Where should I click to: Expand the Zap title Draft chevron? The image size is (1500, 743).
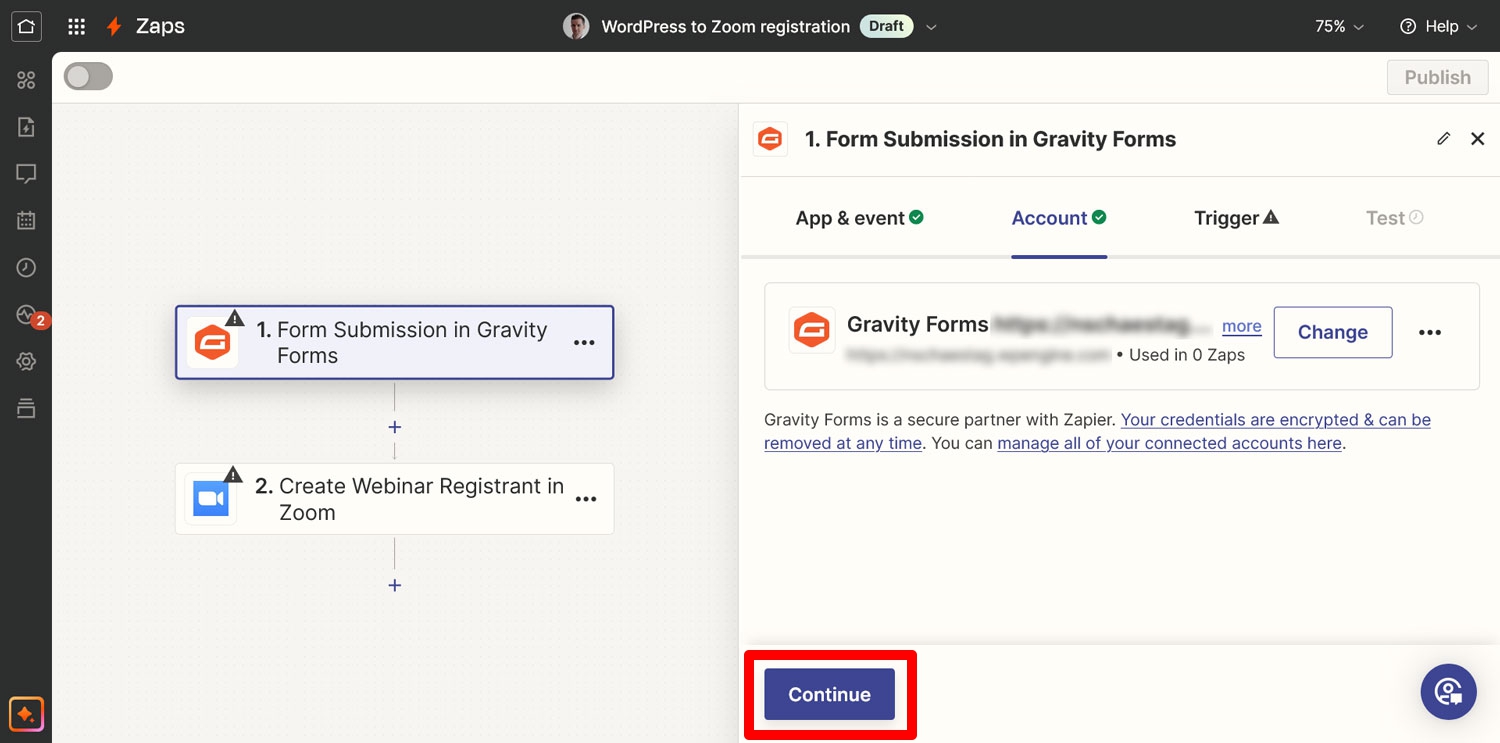[931, 27]
